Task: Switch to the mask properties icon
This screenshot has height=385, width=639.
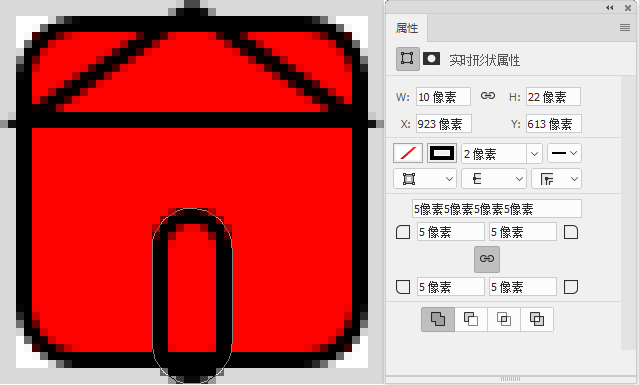Action: tap(431, 59)
